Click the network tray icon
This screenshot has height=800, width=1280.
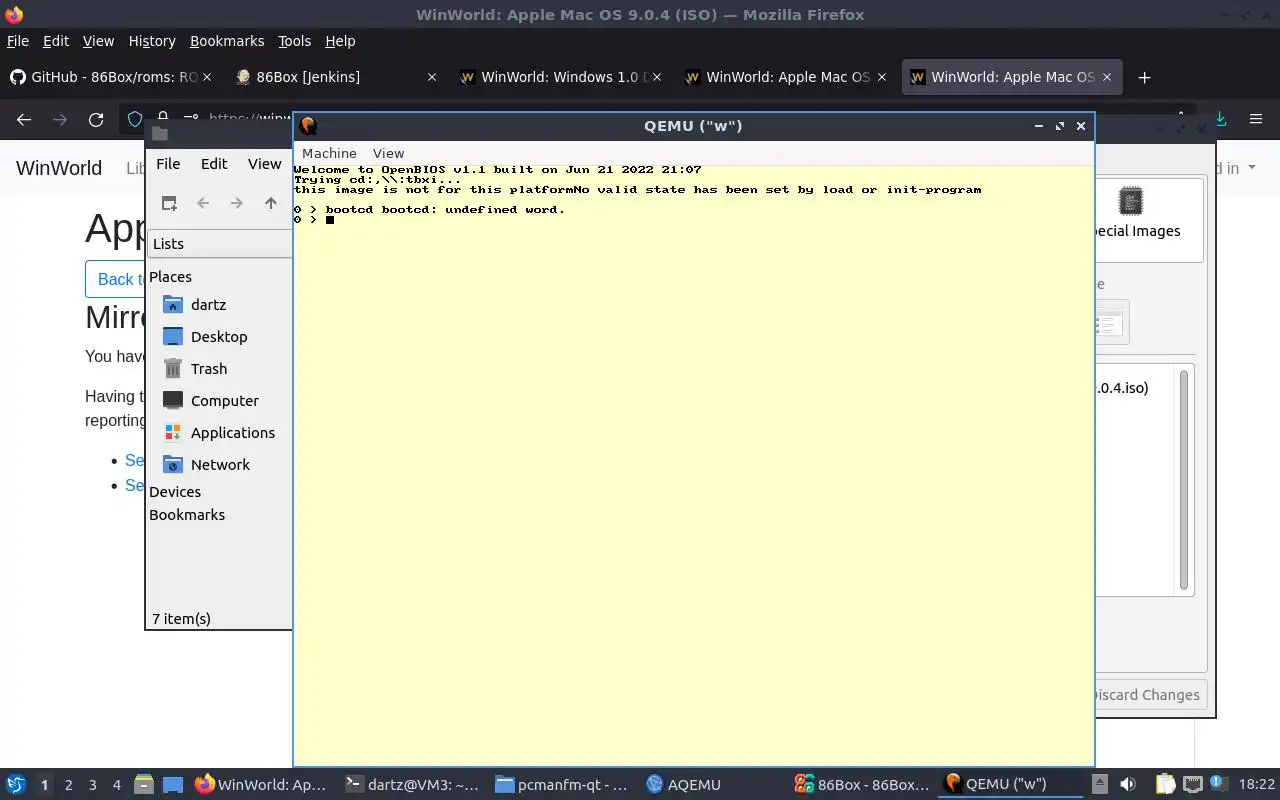(1192, 785)
